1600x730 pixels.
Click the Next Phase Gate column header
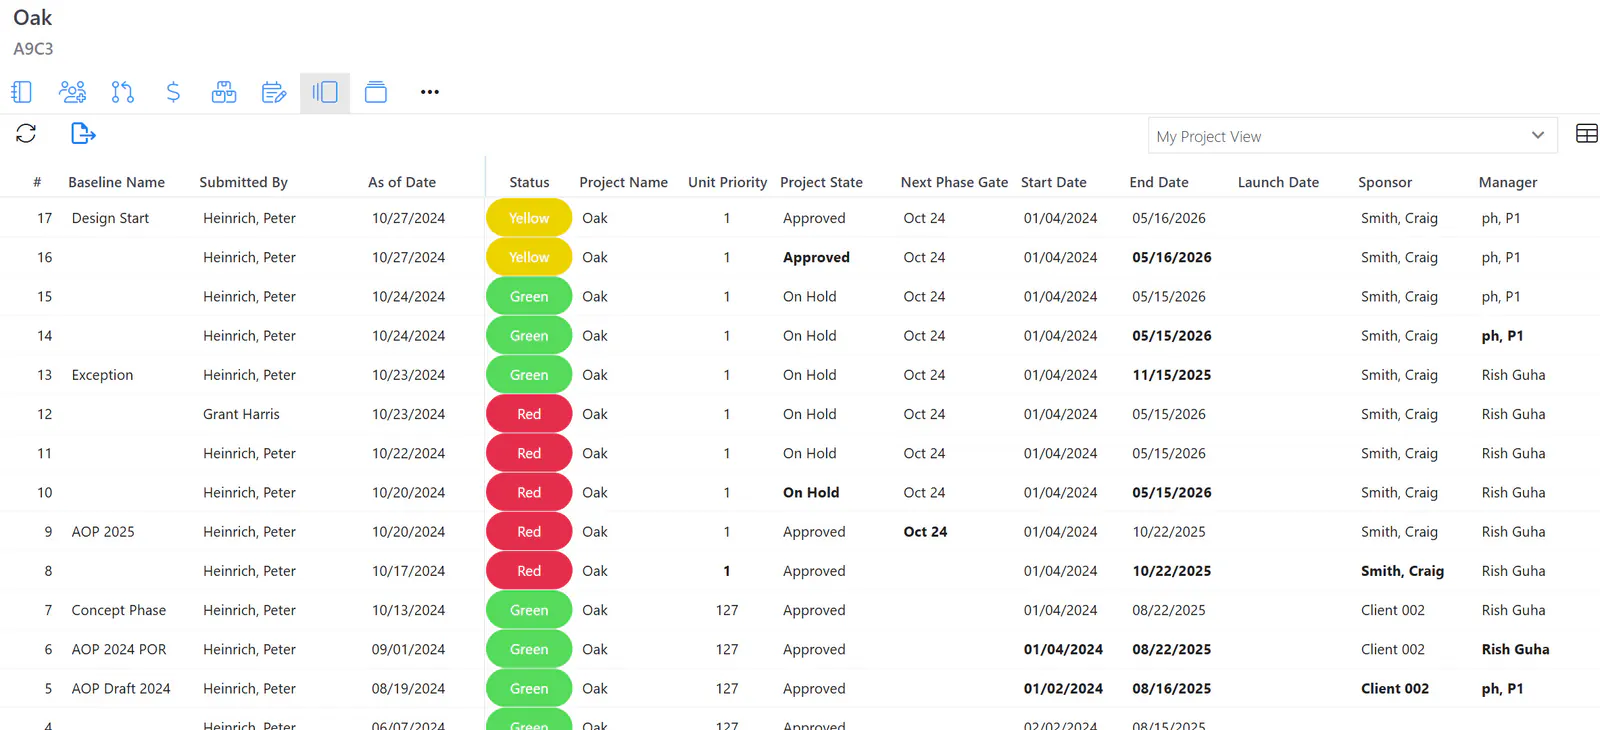pyautogui.click(x=954, y=182)
